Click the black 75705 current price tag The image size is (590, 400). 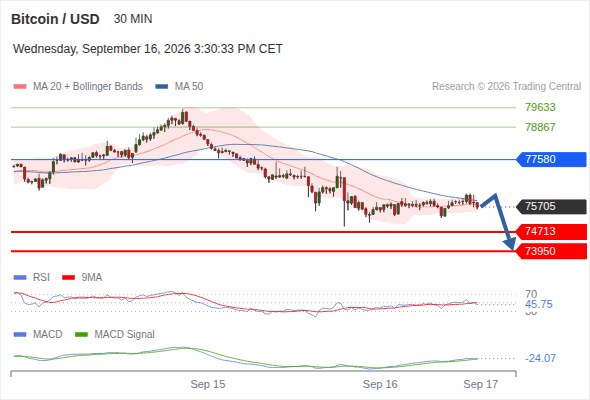551,207
